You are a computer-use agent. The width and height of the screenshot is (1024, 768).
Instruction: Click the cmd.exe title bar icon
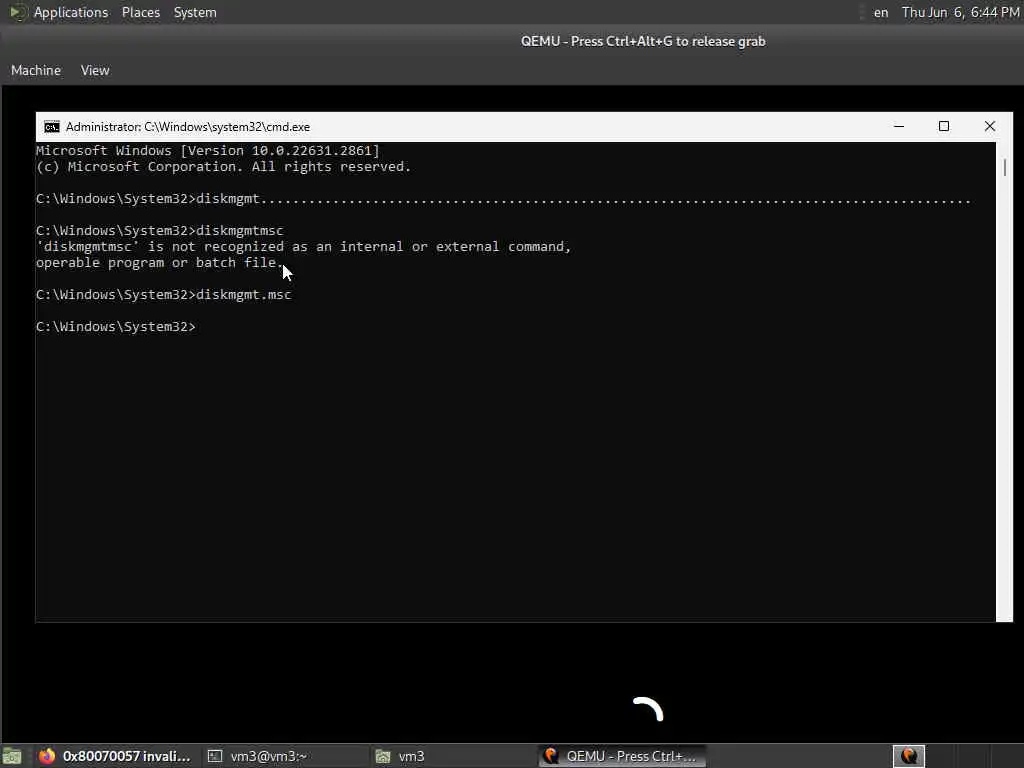tap(52, 127)
